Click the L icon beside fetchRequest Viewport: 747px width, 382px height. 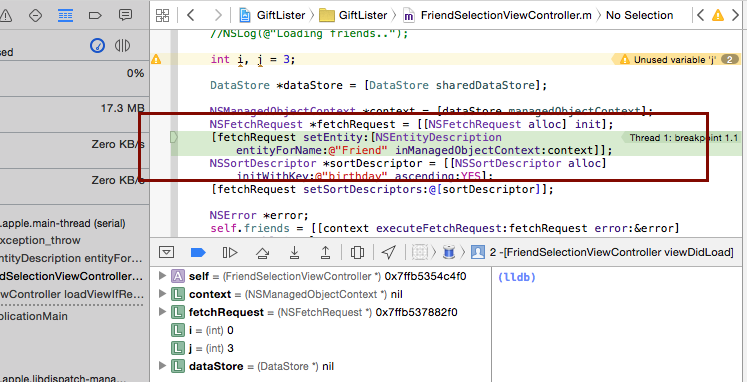(178, 312)
